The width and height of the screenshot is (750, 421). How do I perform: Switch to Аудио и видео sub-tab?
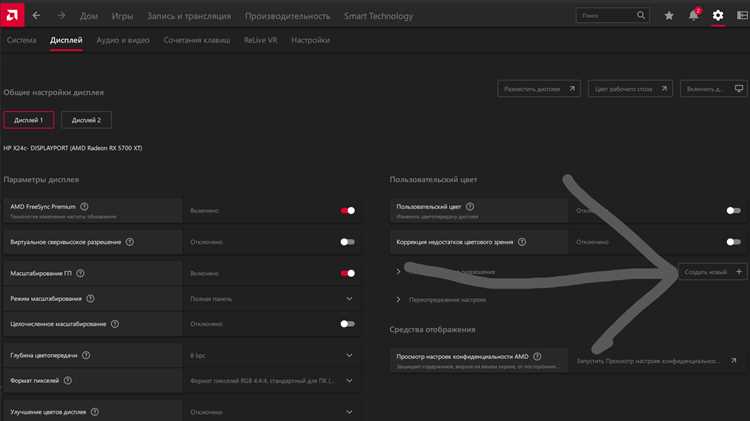point(123,41)
